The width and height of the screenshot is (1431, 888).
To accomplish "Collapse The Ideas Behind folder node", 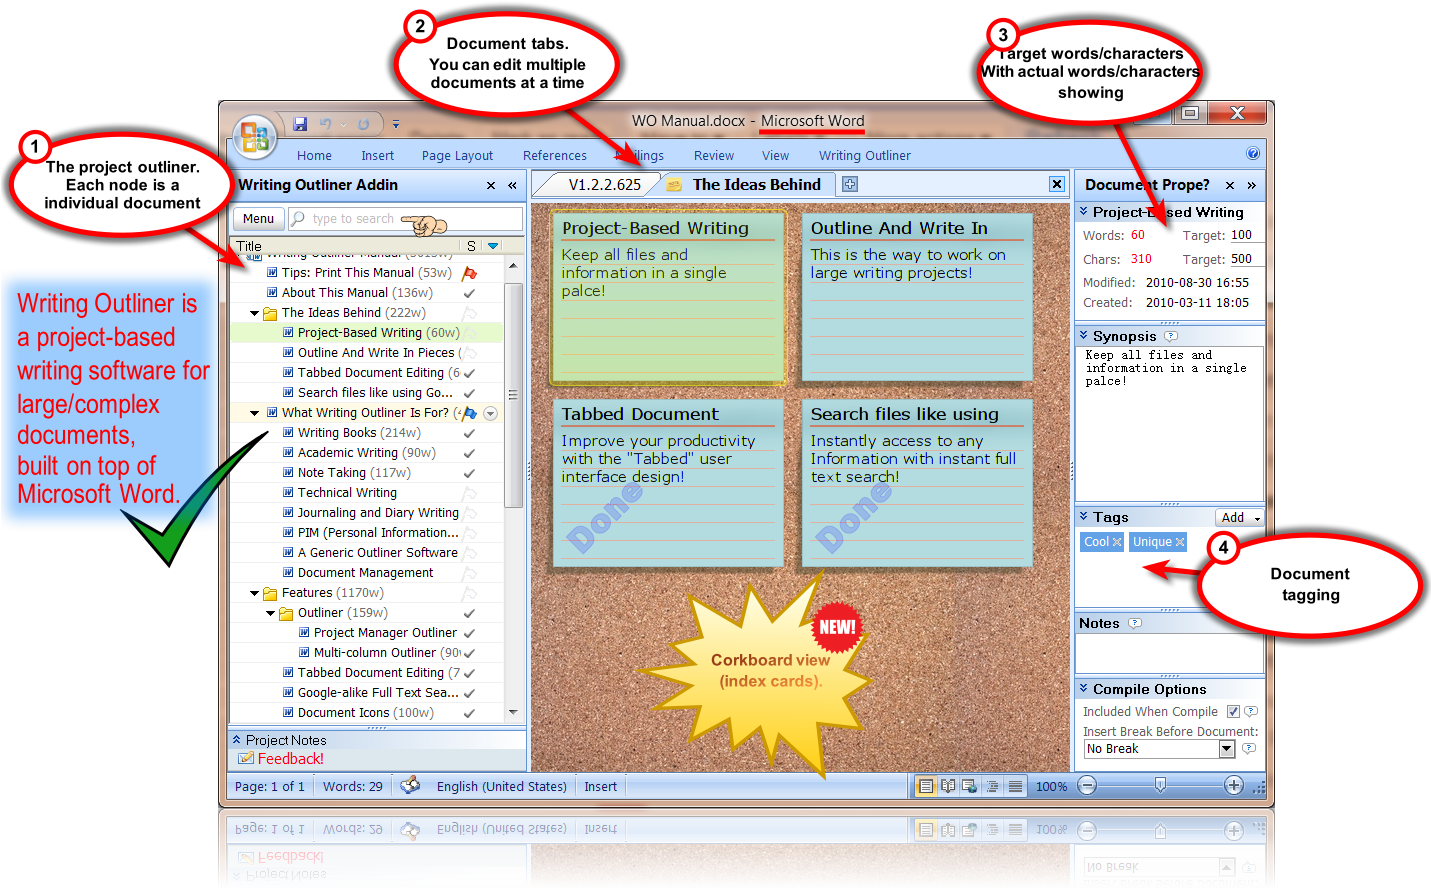I will [255, 313].
